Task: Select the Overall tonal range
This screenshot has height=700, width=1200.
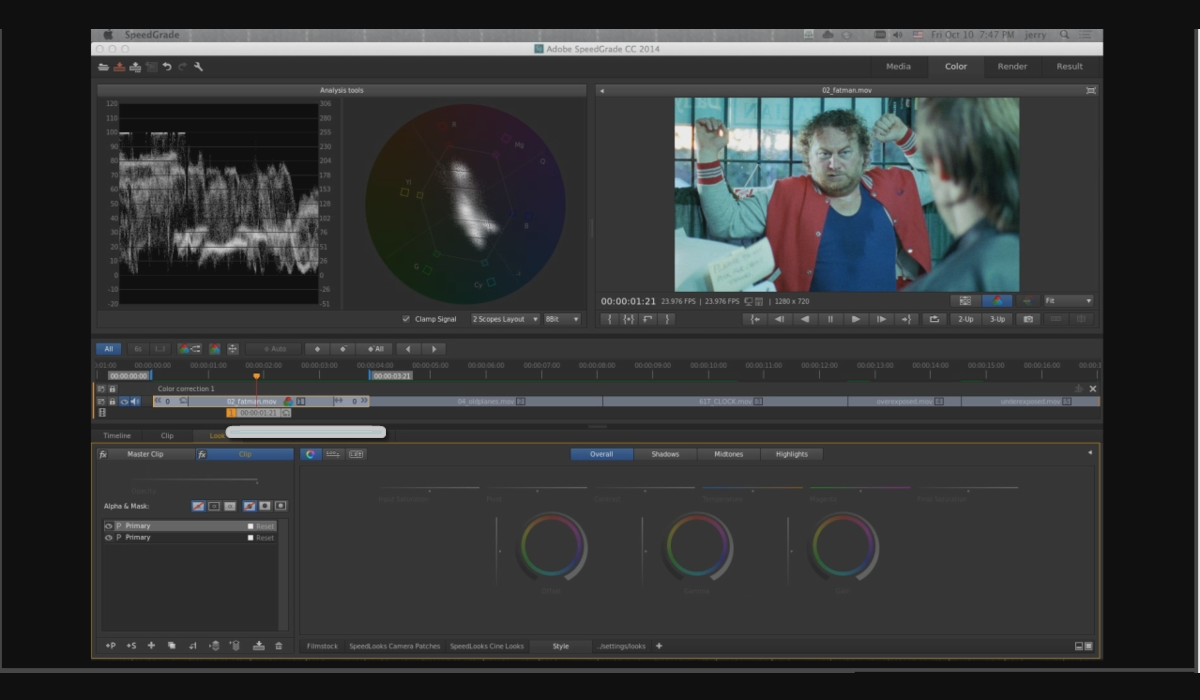Action: click(x=602, y=454)
